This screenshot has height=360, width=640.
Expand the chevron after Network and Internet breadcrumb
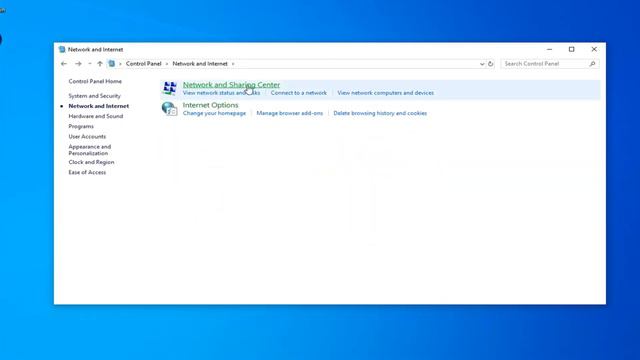coord(233,64)
